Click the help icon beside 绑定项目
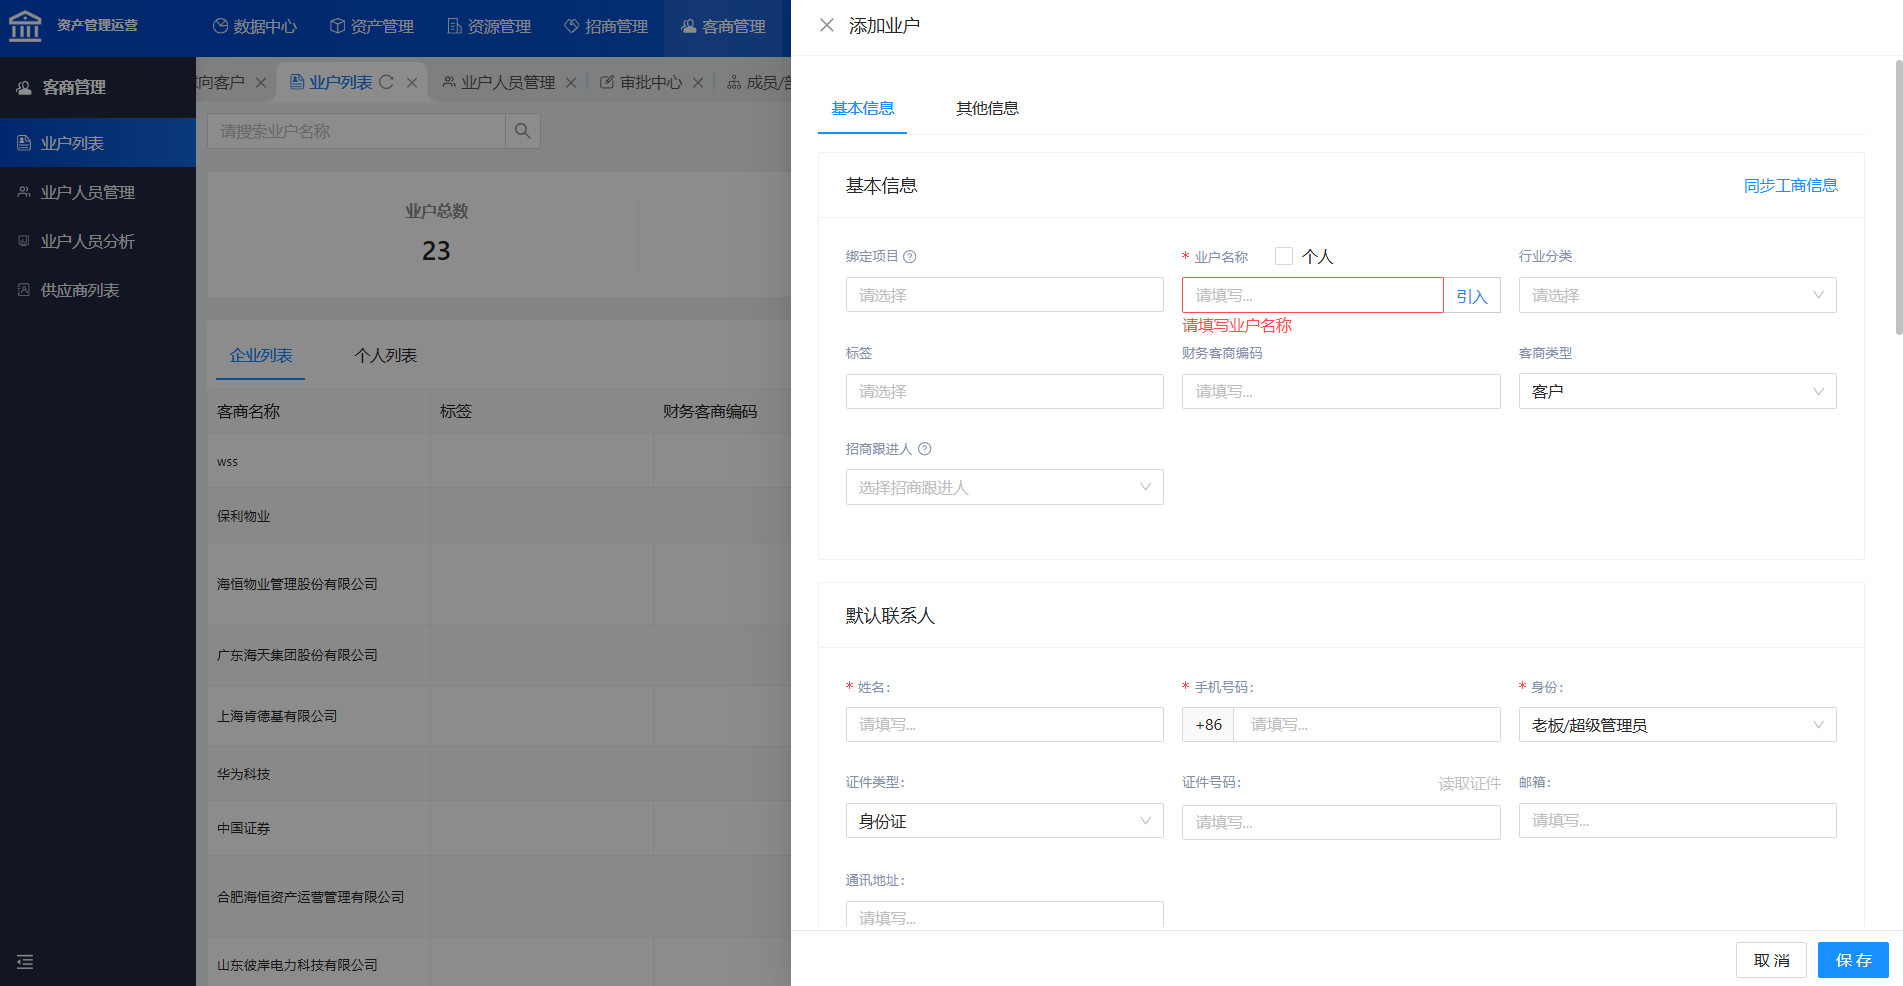1903x986 pixels. pos(910,257)
